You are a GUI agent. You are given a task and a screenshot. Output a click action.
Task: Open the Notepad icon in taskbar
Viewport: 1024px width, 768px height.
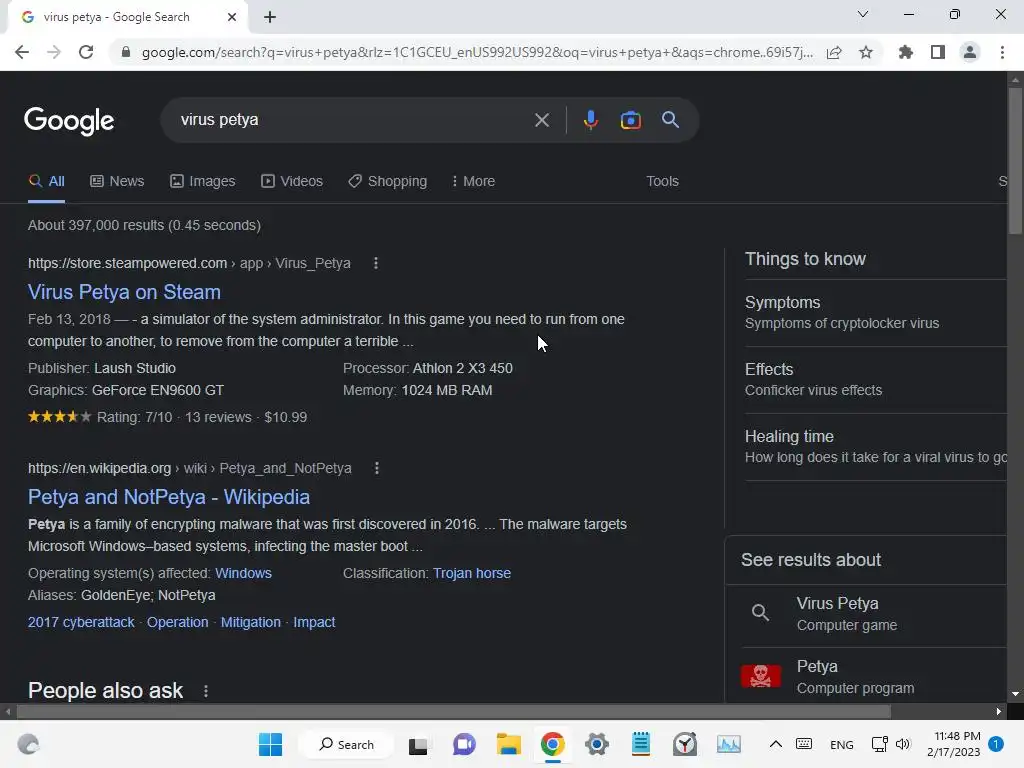(641, 744)
